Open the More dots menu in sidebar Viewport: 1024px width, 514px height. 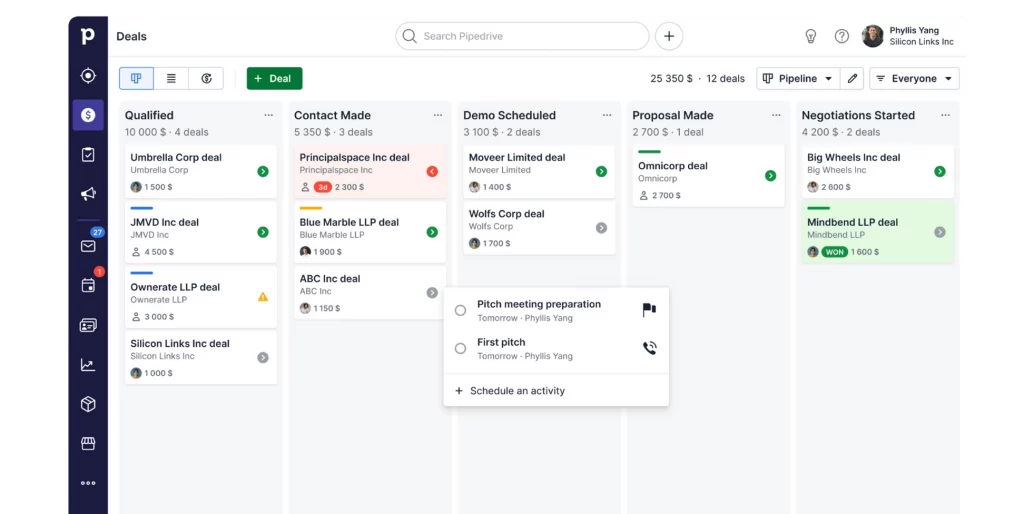[88, 483]
